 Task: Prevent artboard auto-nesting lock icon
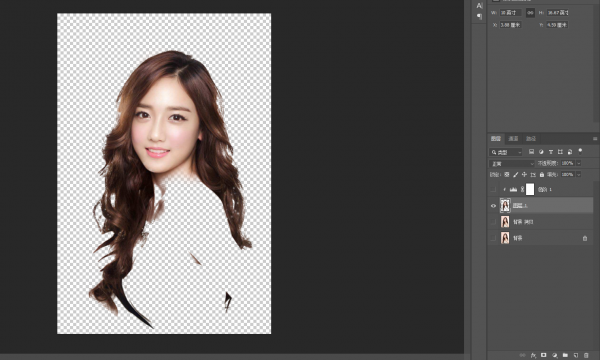[x=533, y=174]
